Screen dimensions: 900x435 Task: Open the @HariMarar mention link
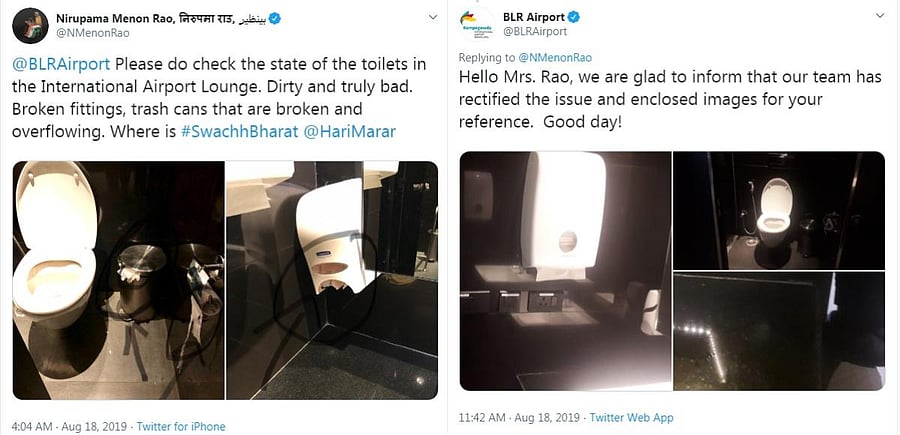pos(349,131)
